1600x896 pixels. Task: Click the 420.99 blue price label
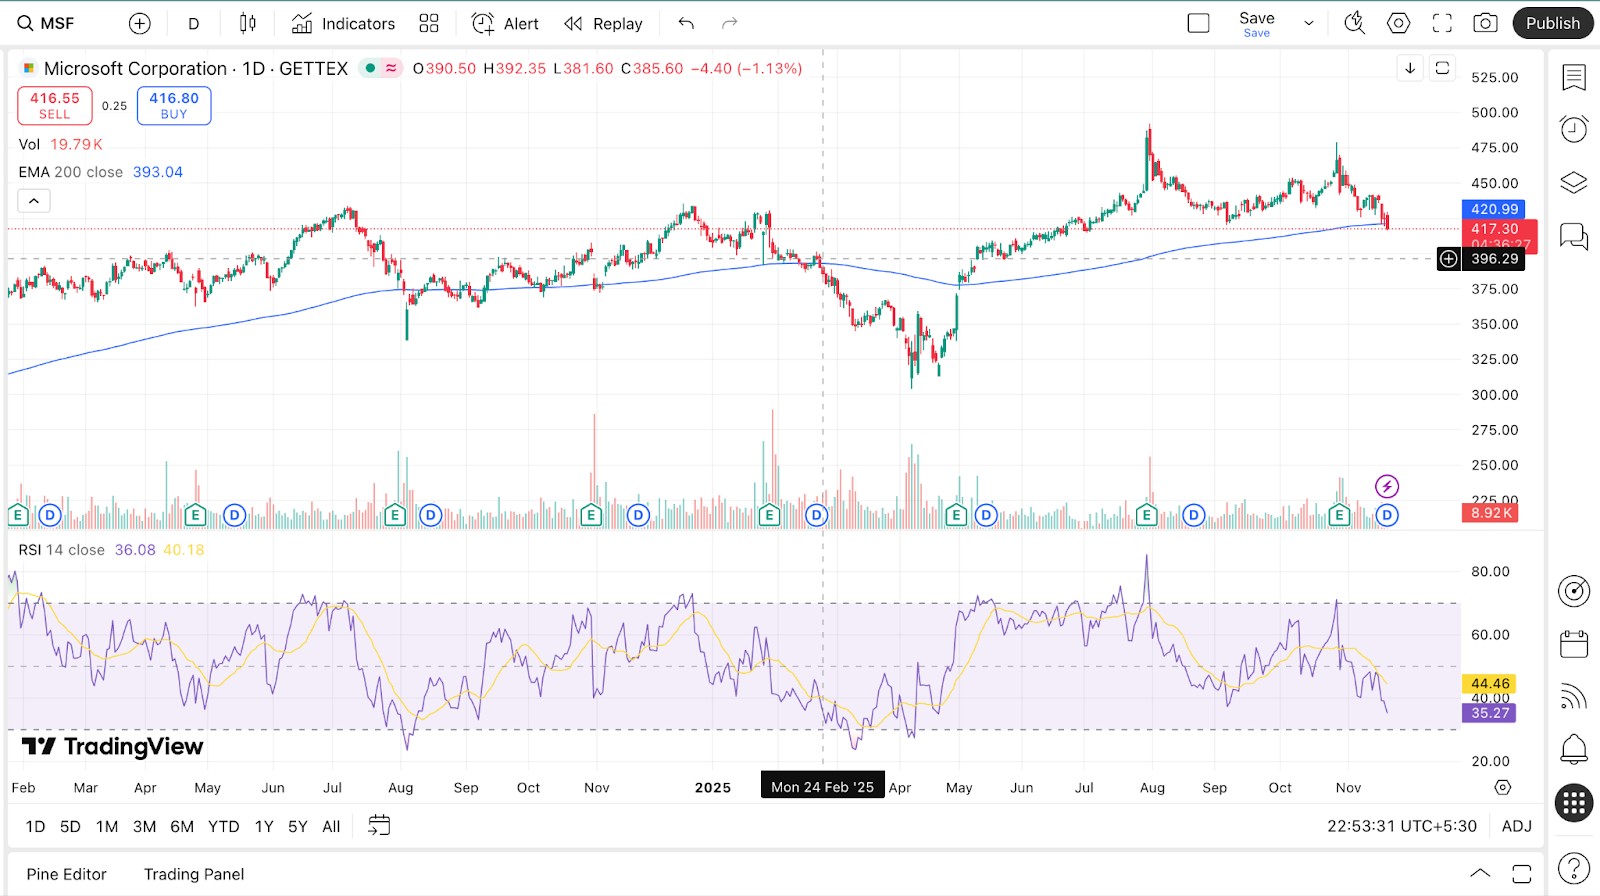(x=1493, y=209)
